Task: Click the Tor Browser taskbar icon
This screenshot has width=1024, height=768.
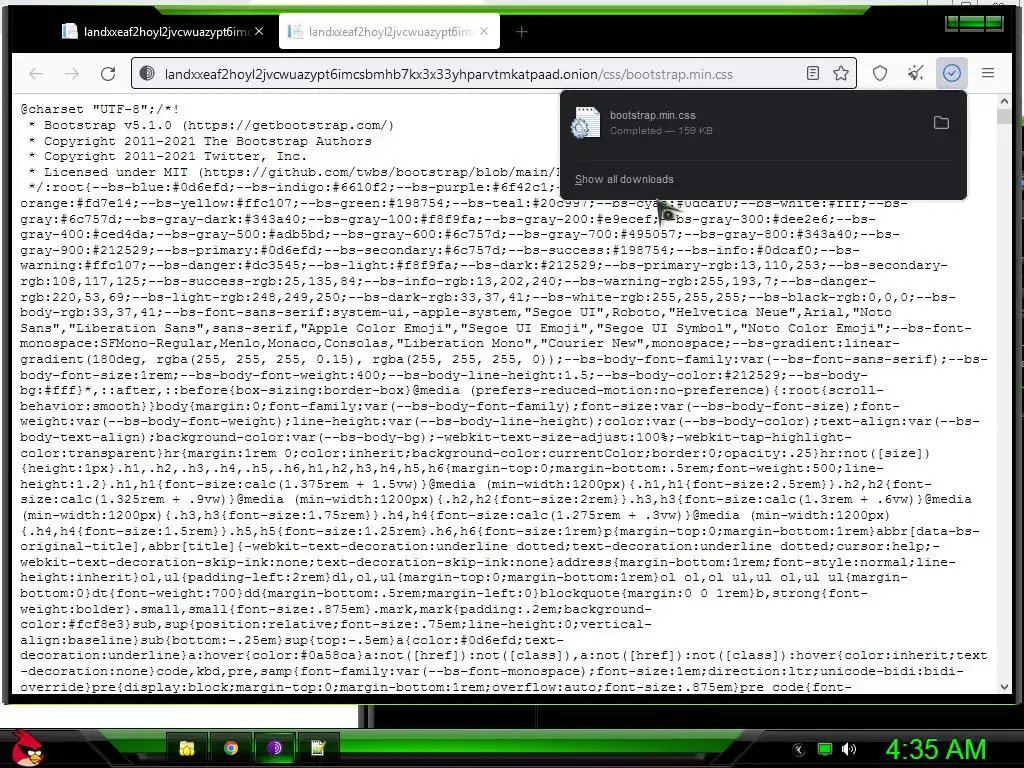Action: click(x=274, y=748)
